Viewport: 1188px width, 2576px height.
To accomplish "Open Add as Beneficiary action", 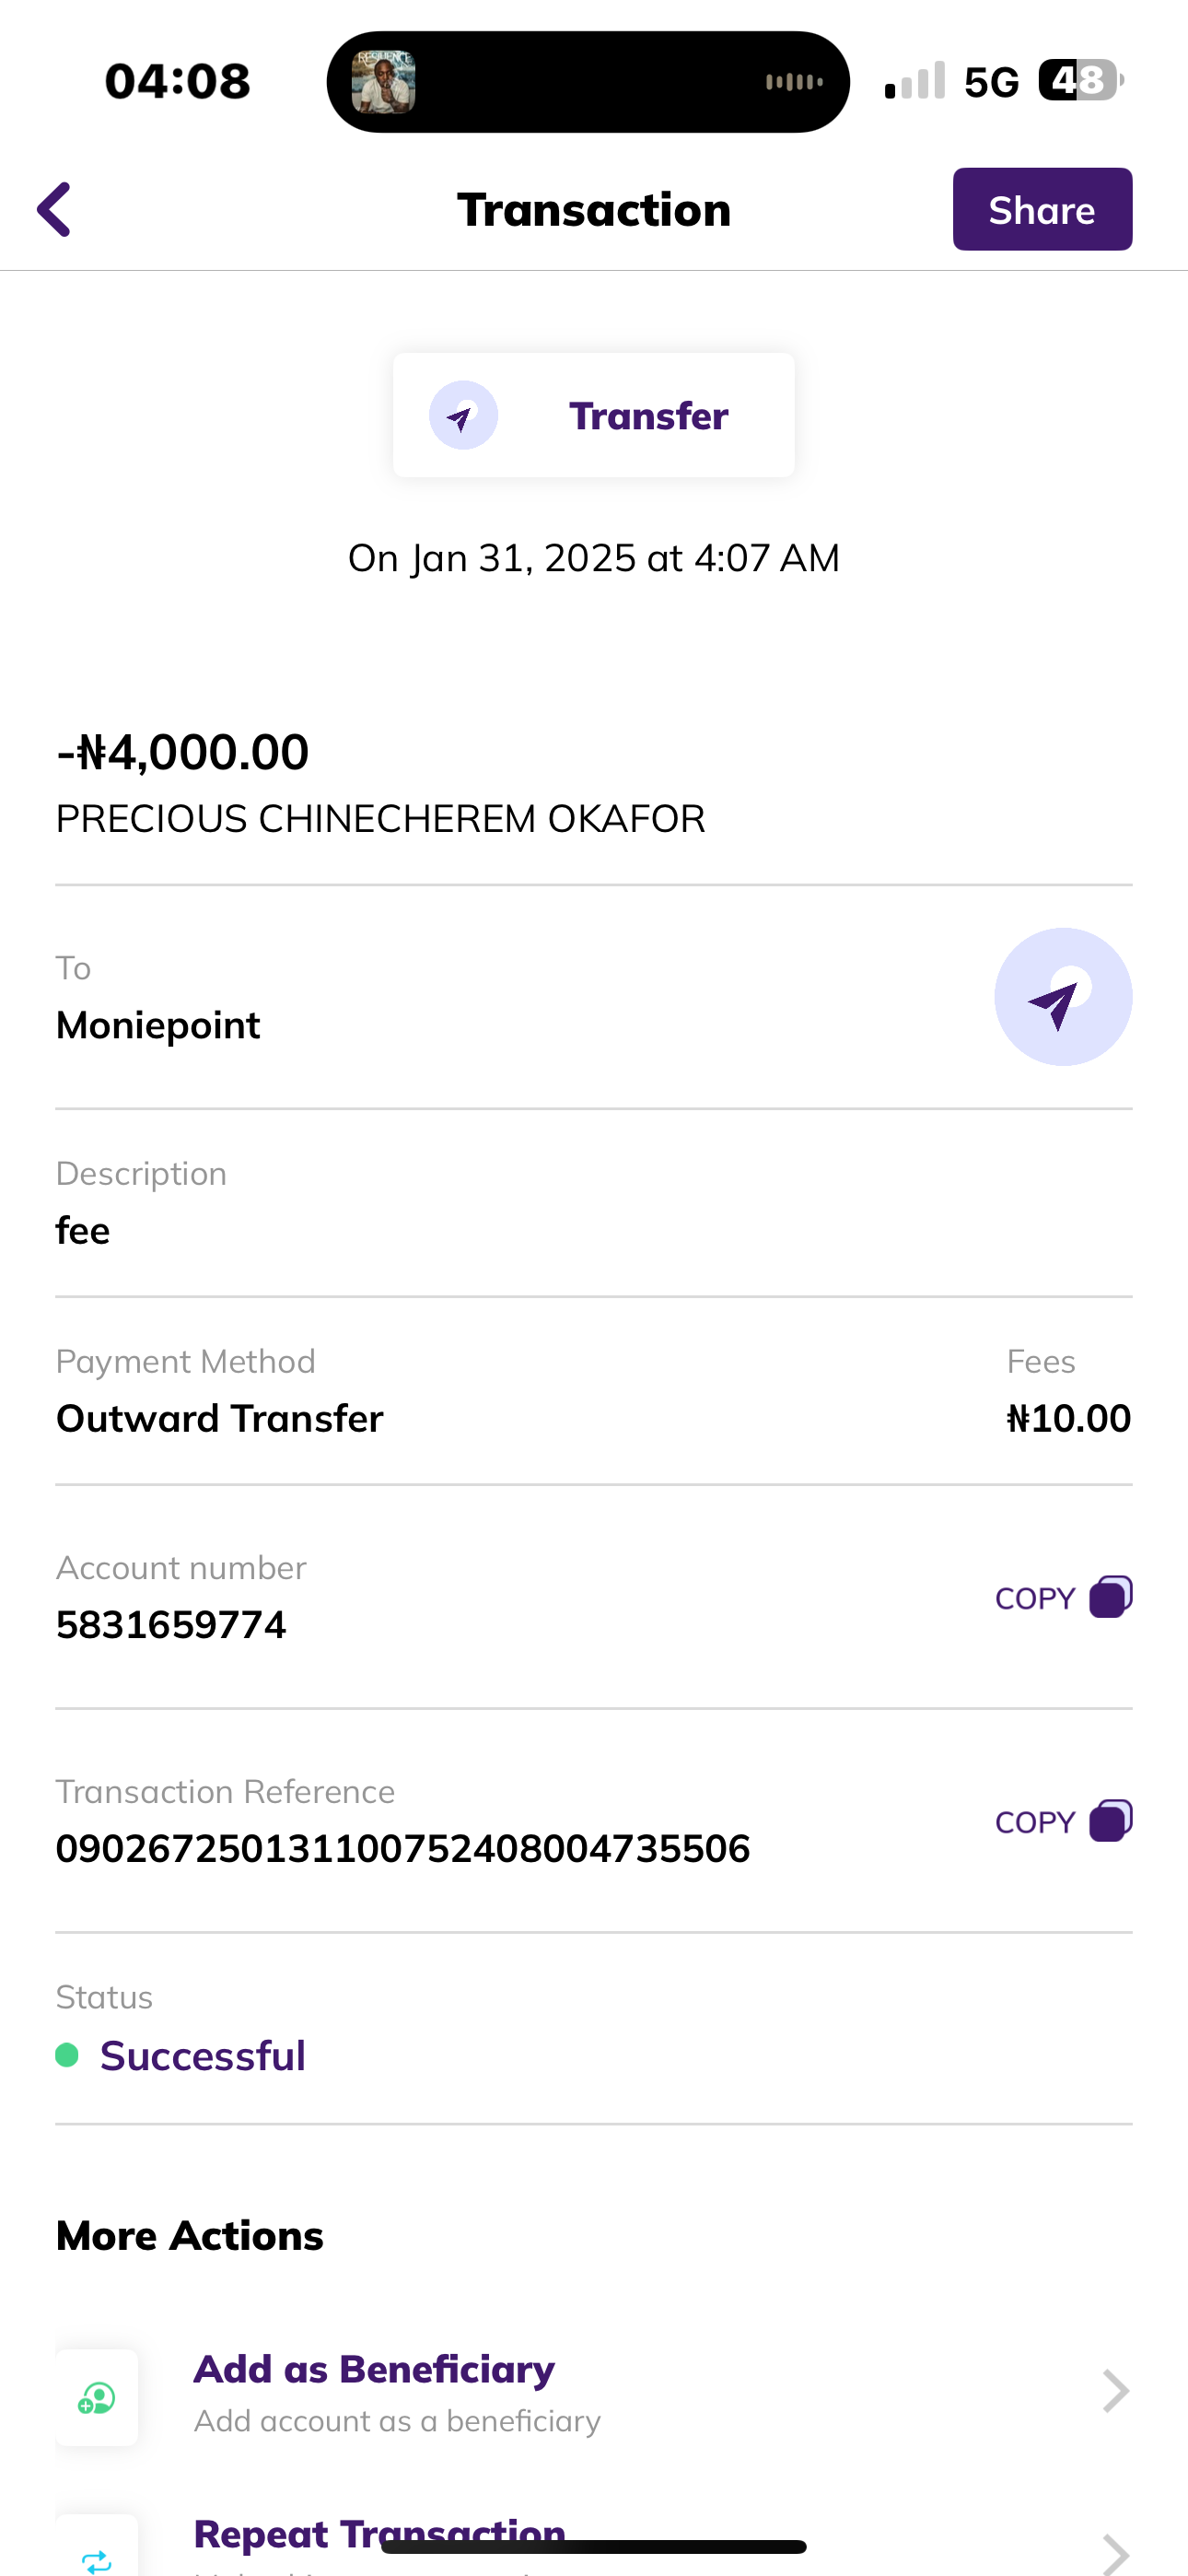I will point(374,2371).
